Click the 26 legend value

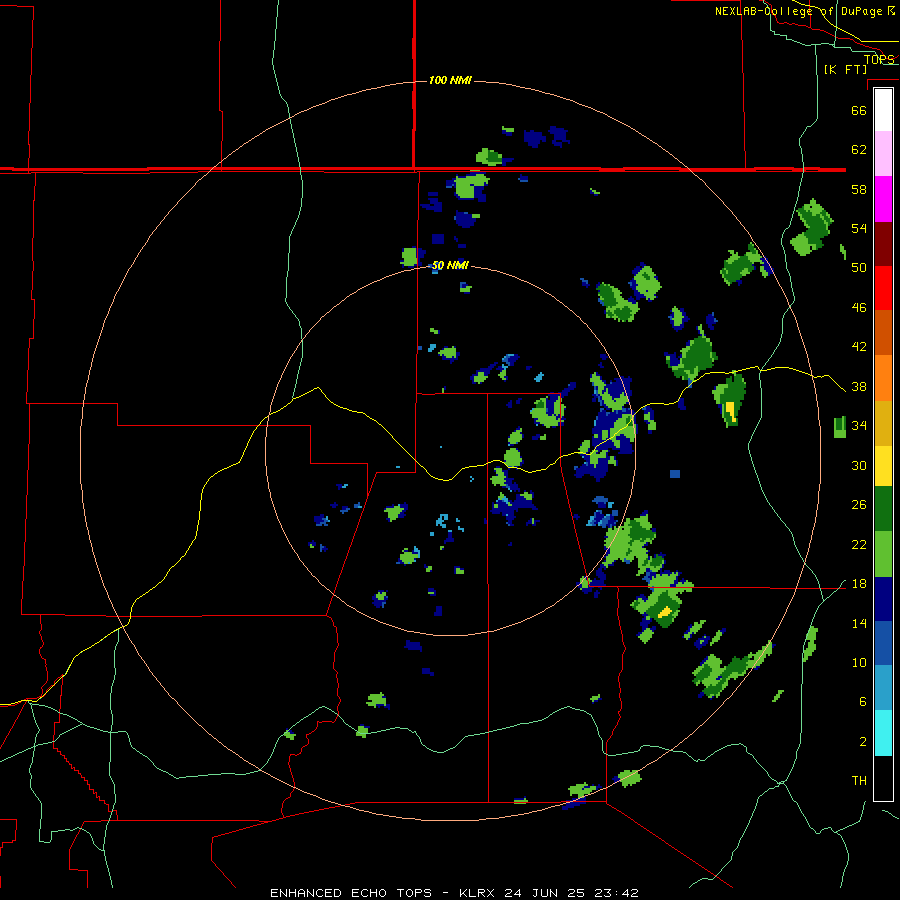859,505
